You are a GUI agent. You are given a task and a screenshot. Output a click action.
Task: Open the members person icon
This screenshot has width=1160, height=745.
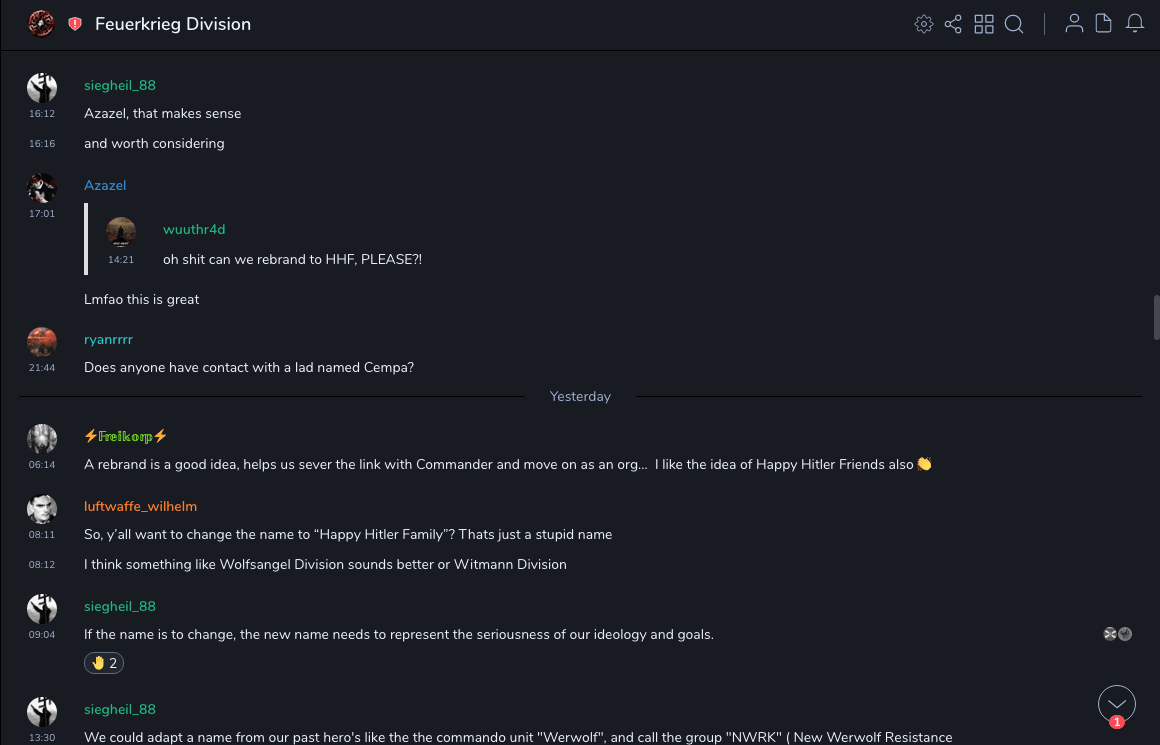[1074, 24]
